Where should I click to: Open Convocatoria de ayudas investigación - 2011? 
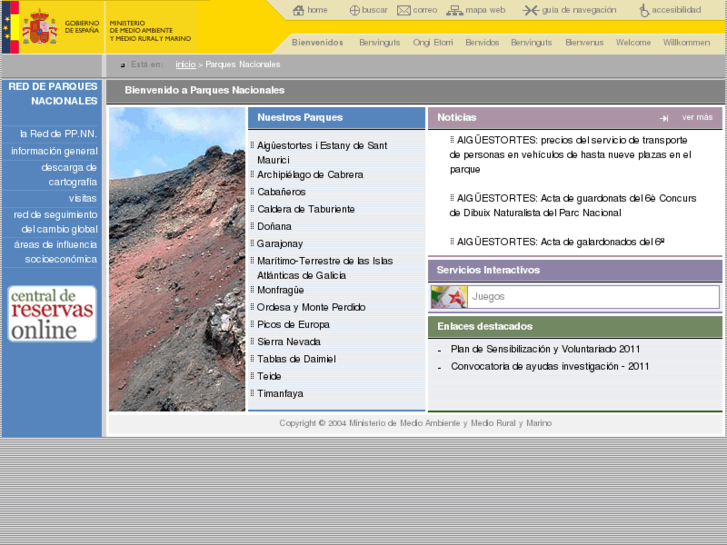coord(550,366)
